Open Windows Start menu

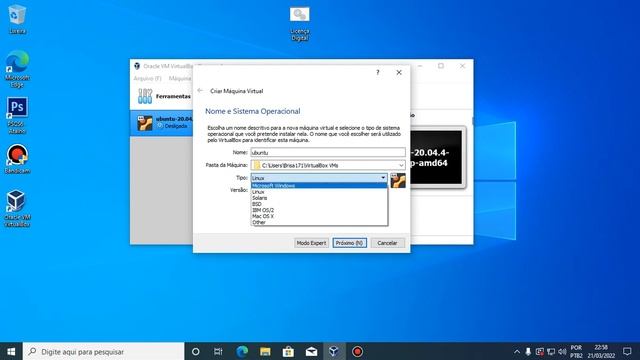(x=11, y=351)
